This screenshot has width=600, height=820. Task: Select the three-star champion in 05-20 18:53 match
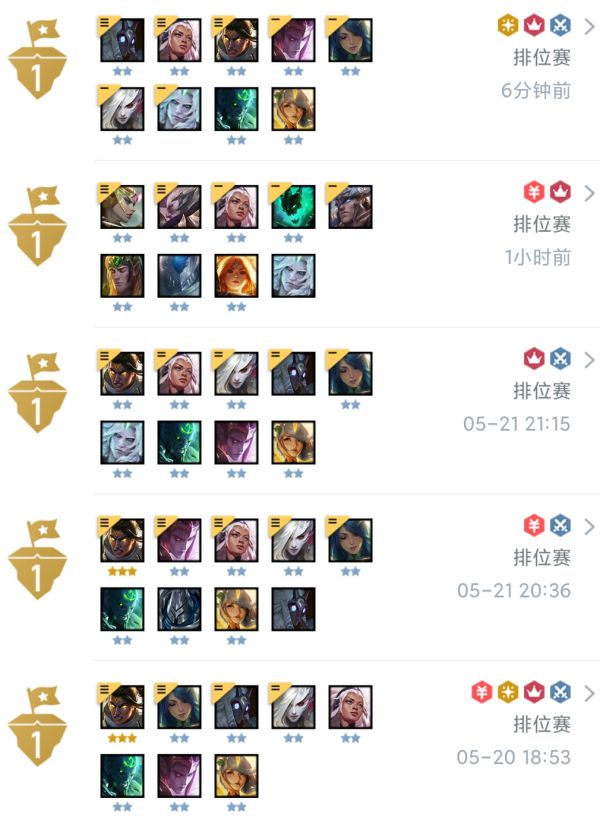[122, 707]
